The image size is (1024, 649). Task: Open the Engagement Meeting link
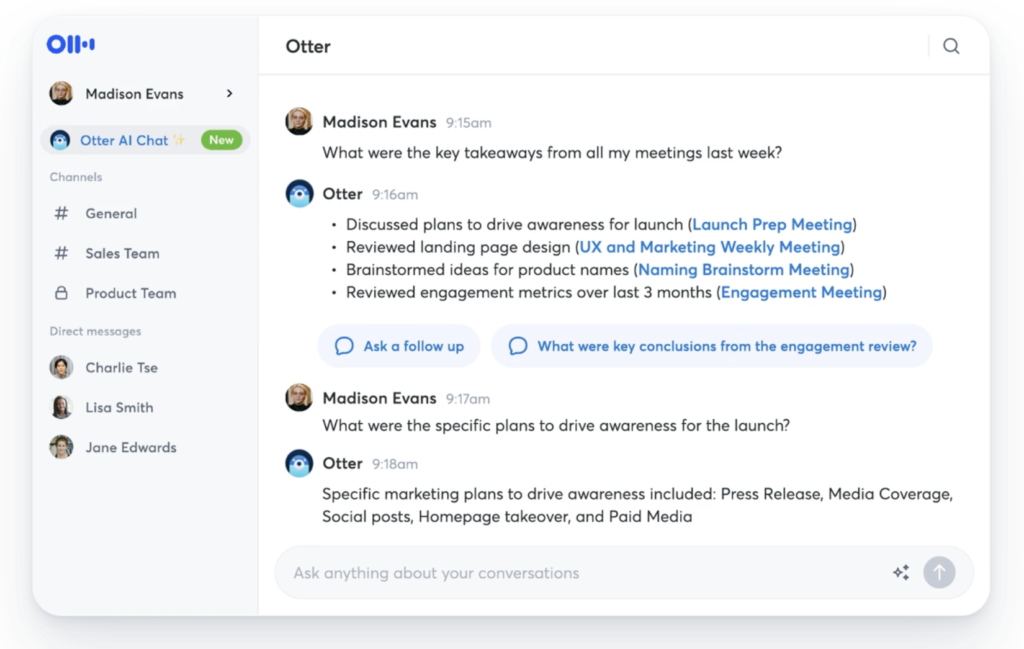pyautogui.click(x=801, y=293)
